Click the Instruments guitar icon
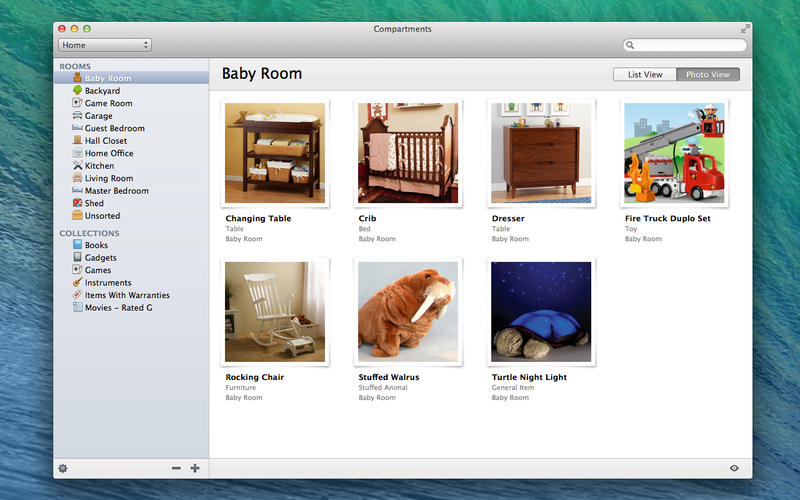Viewport: 800px width, 500px height. [x=78, y=282]
